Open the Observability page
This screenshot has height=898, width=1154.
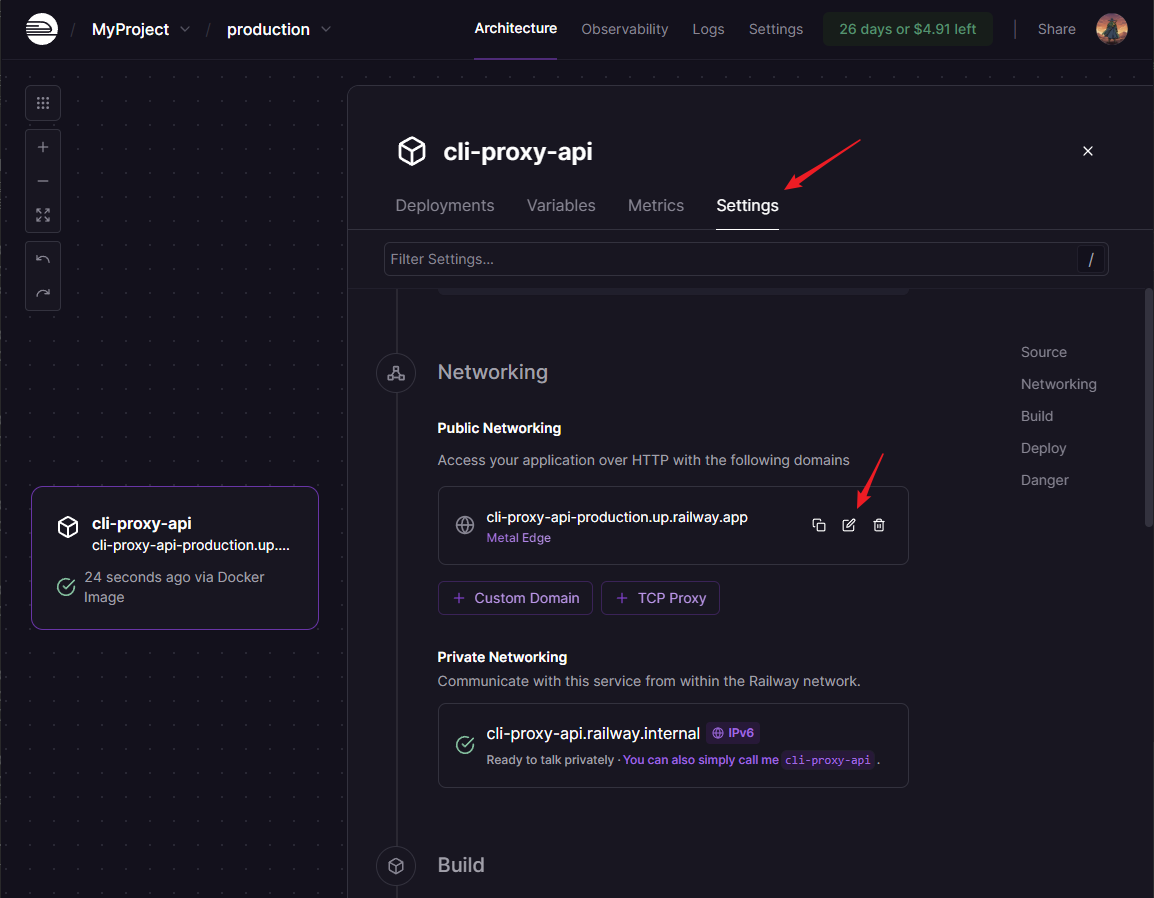[x=624, y=29]
